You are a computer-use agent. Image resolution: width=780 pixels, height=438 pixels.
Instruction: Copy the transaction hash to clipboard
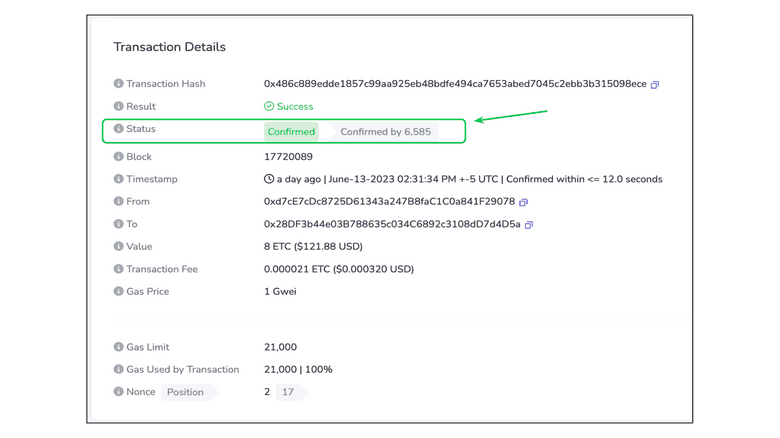[655, 85]
